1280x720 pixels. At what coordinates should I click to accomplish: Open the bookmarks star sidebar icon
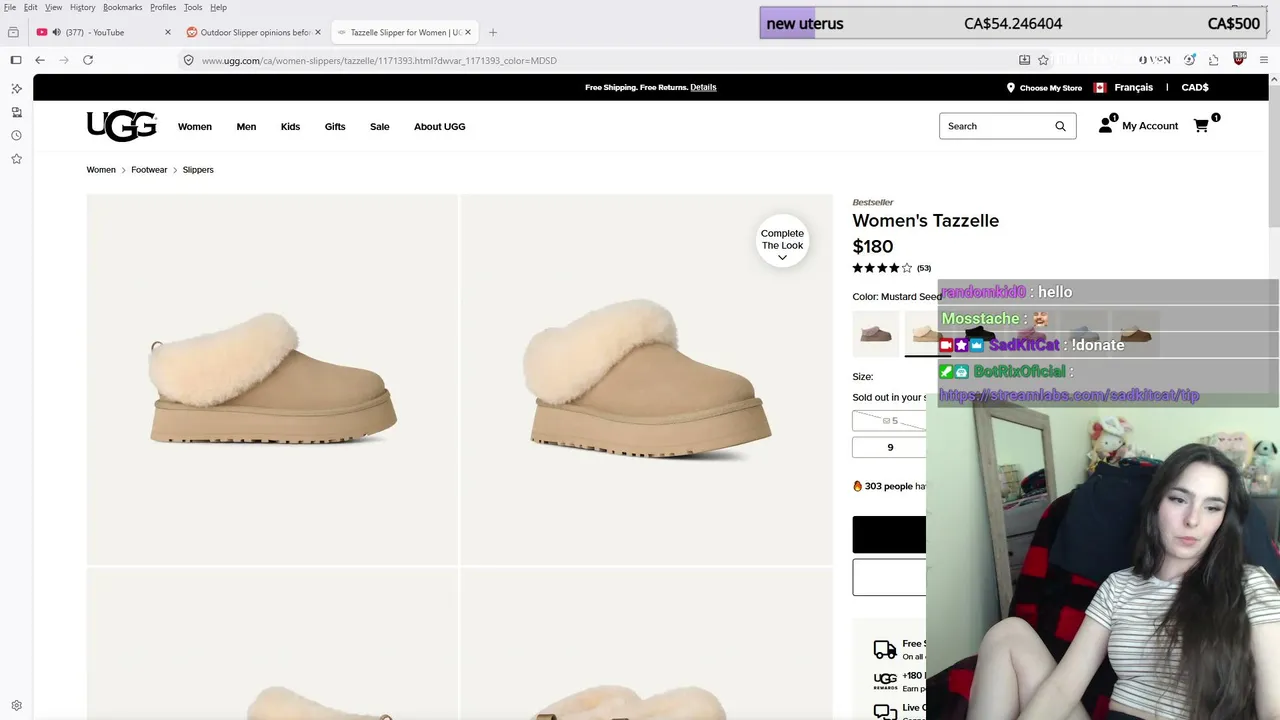(16, 158)
